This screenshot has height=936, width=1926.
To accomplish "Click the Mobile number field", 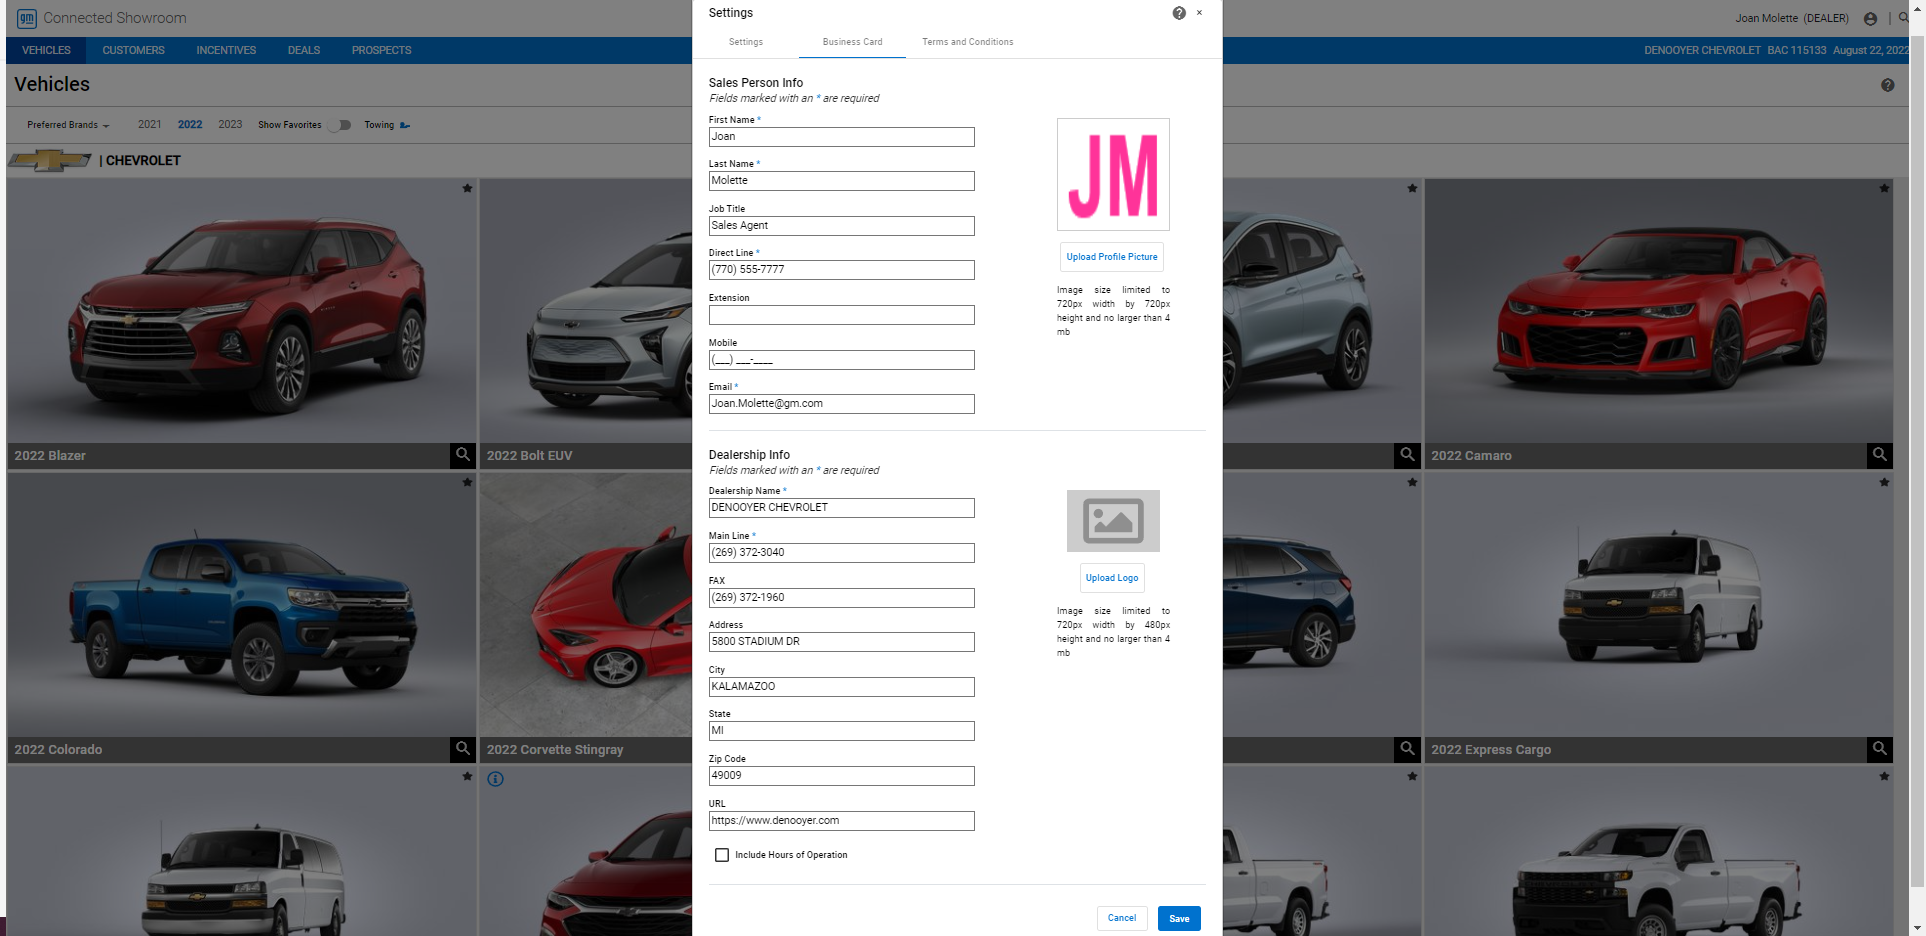I will coord(842,360).
